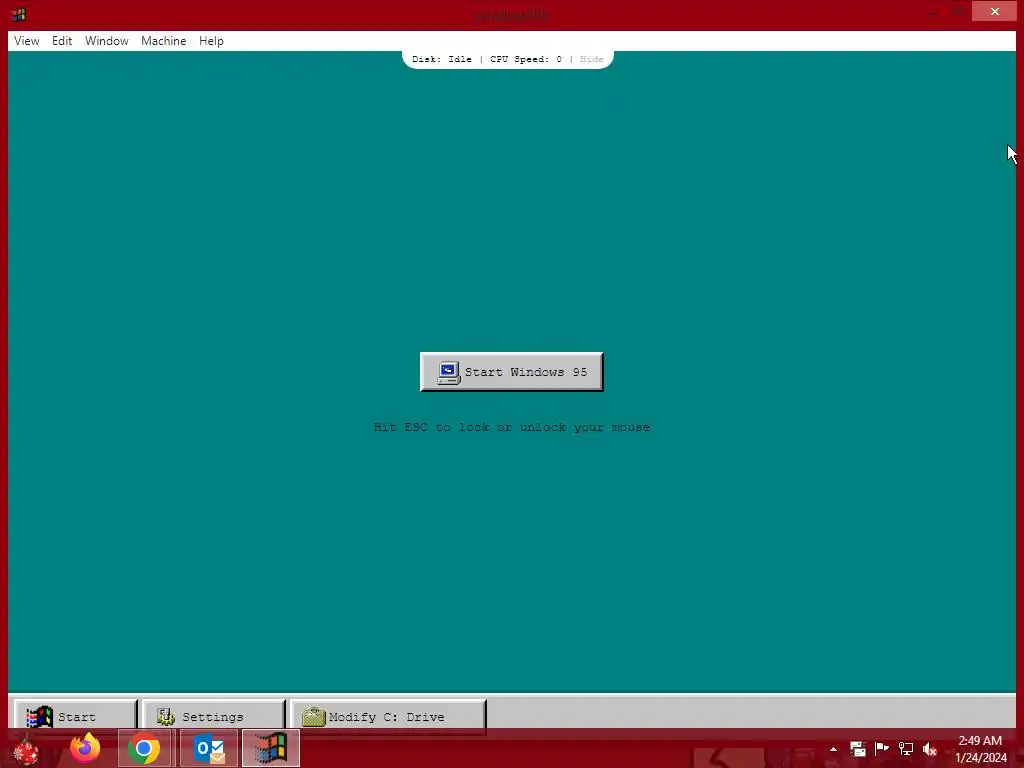
Task: Open the Modify C: Drive tab
Action: [x=389, y=716]
